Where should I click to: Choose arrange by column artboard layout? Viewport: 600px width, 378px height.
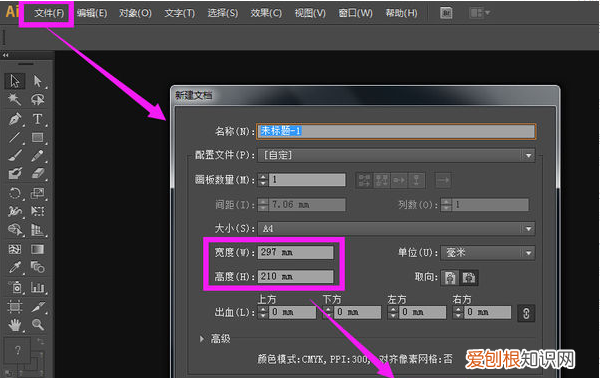417,180
